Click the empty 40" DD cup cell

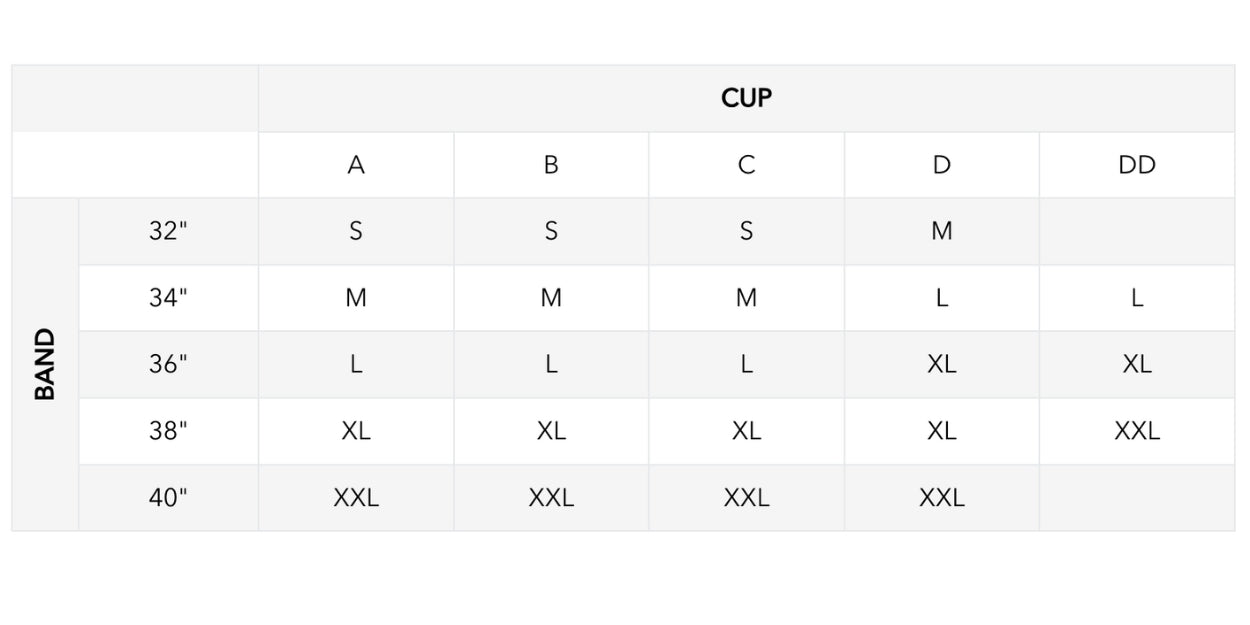tap(1137, 497)
